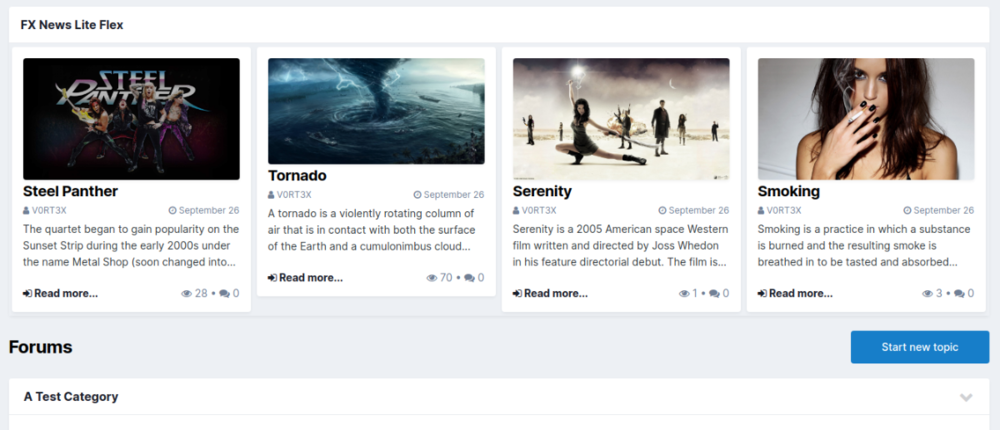This screenshot has height=430, width=1000.
Task: Open the A Test Category heading
Action: click(x=71, y=397)
